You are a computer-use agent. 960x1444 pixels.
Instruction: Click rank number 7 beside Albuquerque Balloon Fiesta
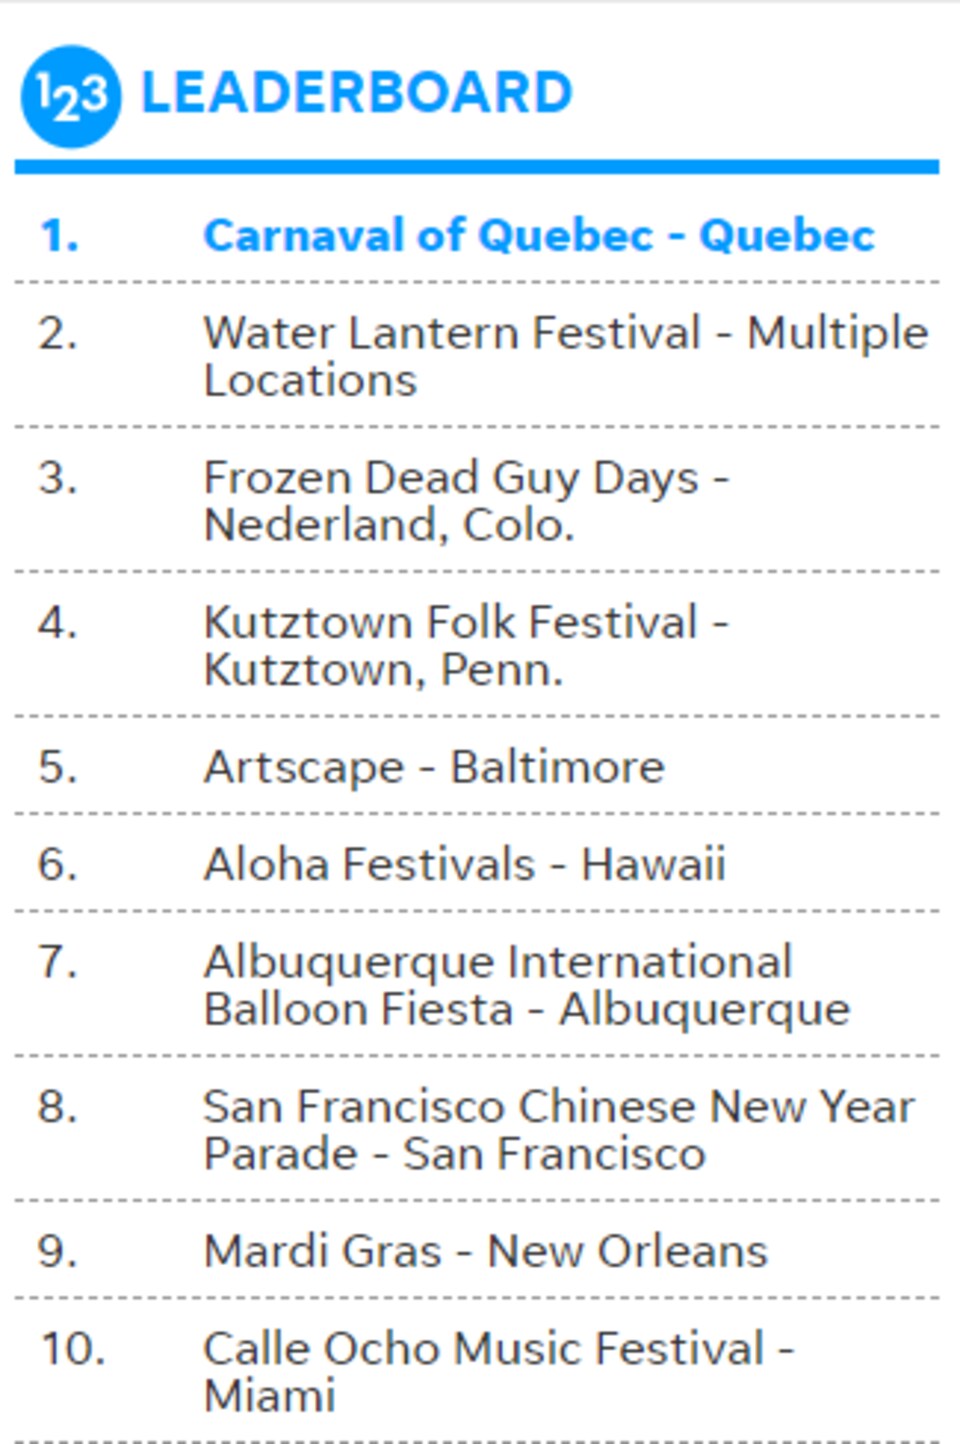pyautogui.click(x=58, y=962)
